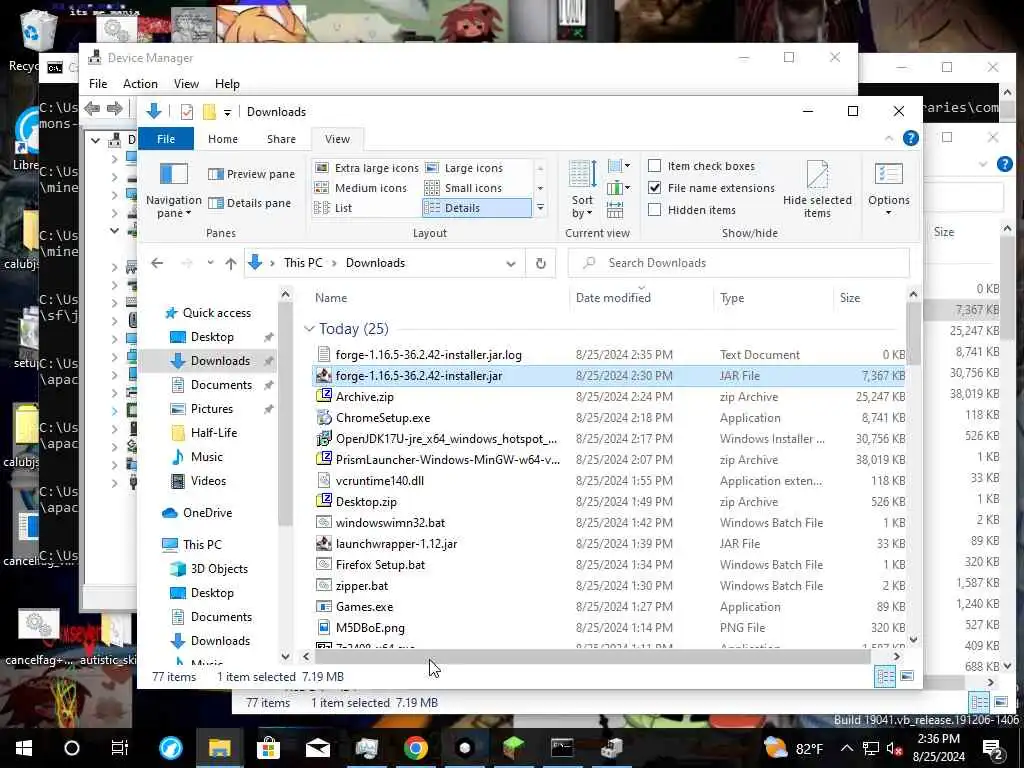Enable Item check boxes
This screenshot has width=1024, height=768.
coord(654,166)
